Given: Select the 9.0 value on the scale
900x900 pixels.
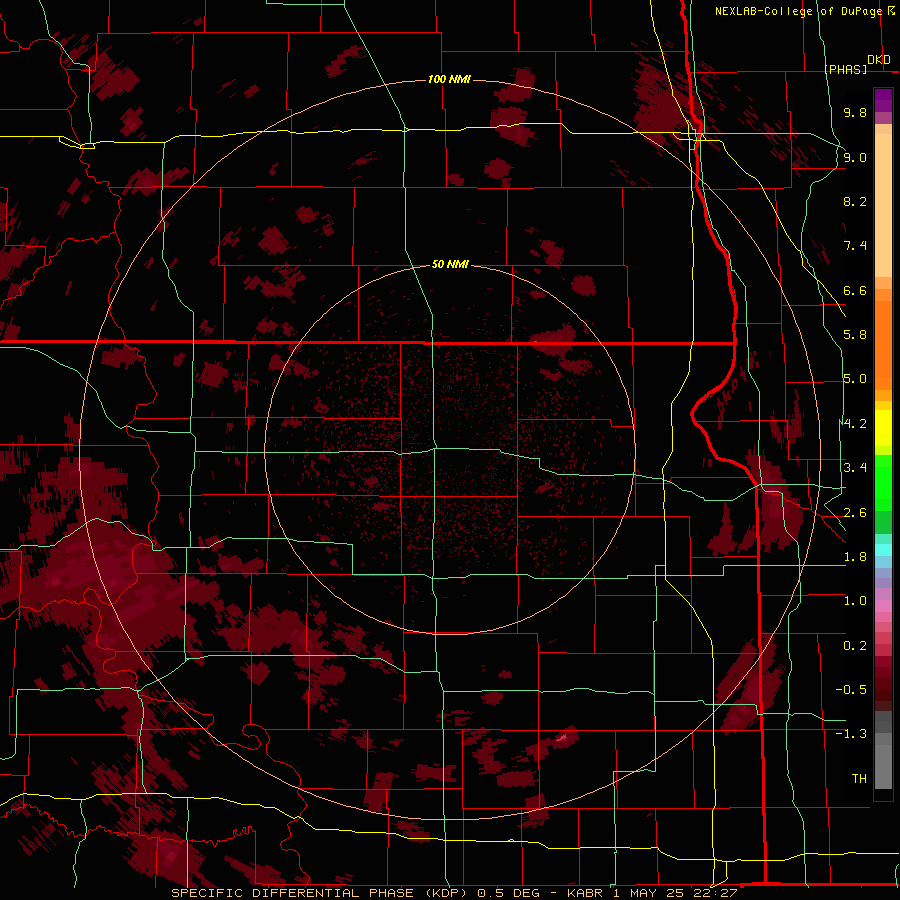Looking at the screenshot, I should tap(855, 157).
